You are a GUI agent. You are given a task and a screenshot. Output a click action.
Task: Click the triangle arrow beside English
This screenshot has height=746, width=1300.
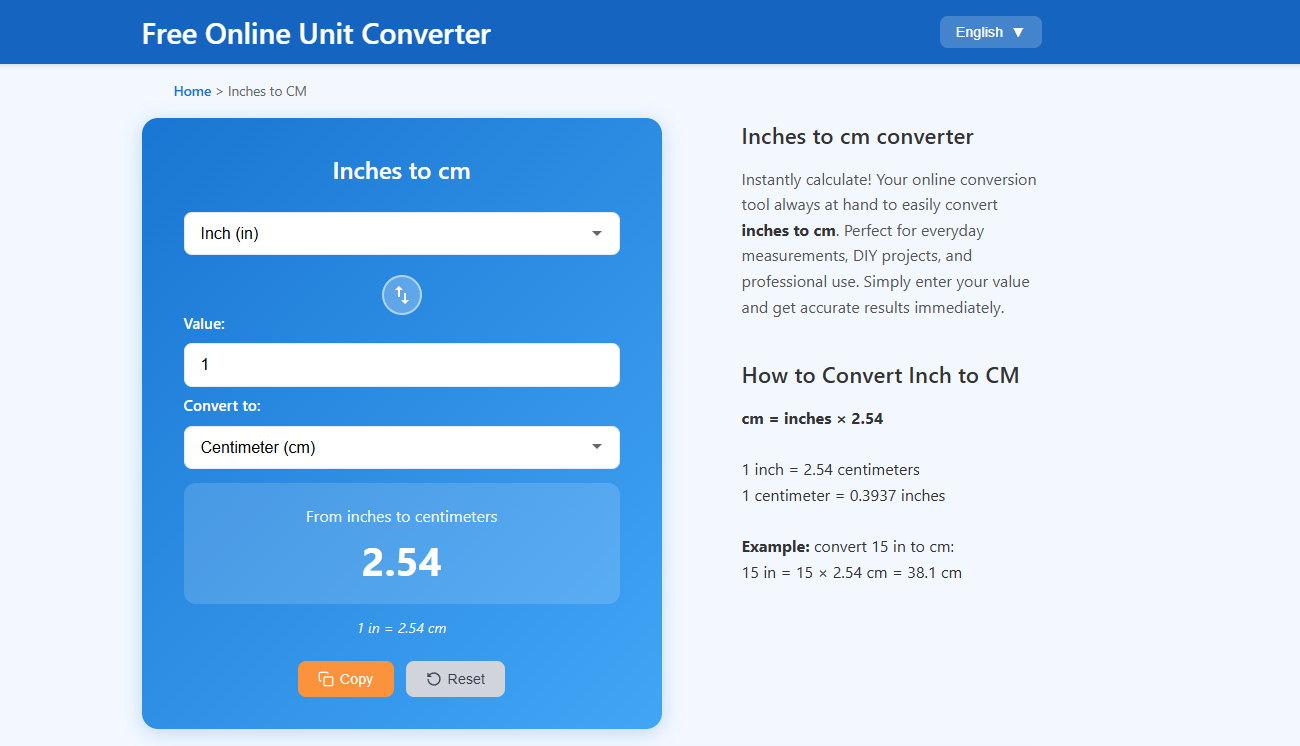point(1018,32)
